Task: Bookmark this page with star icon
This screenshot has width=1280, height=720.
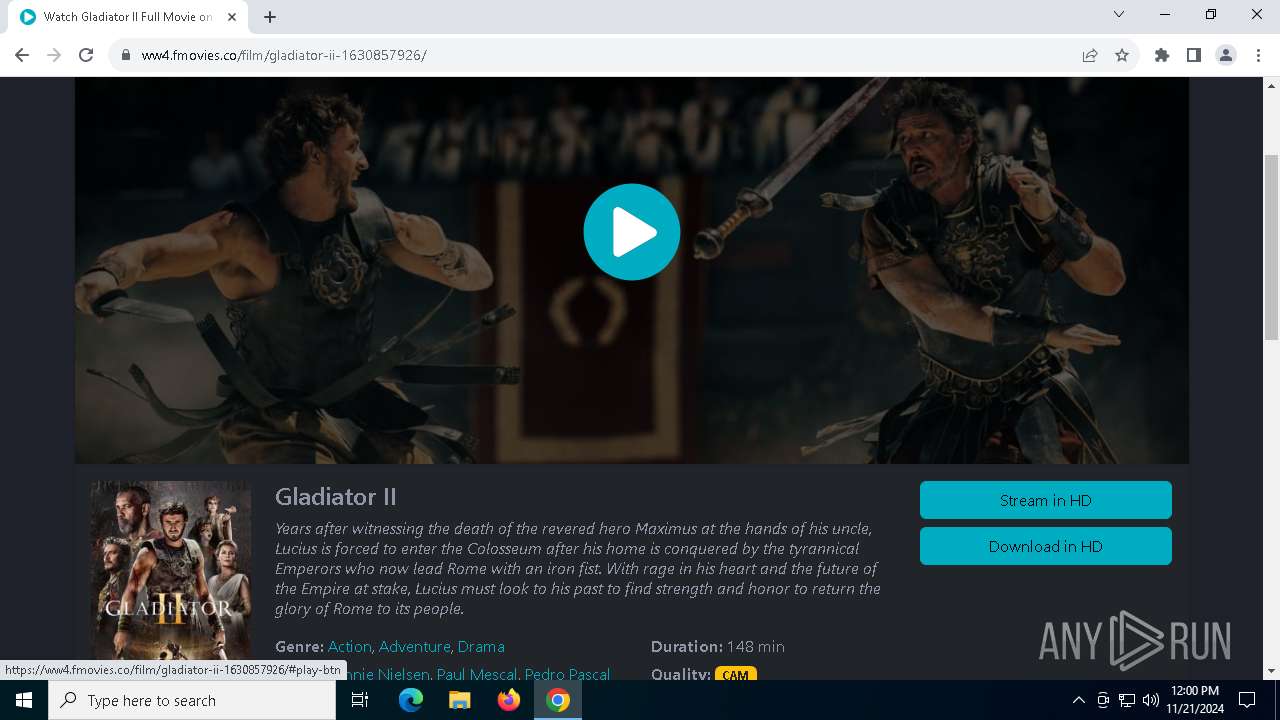Action: pyautogui.click(x=1122, y=55)
